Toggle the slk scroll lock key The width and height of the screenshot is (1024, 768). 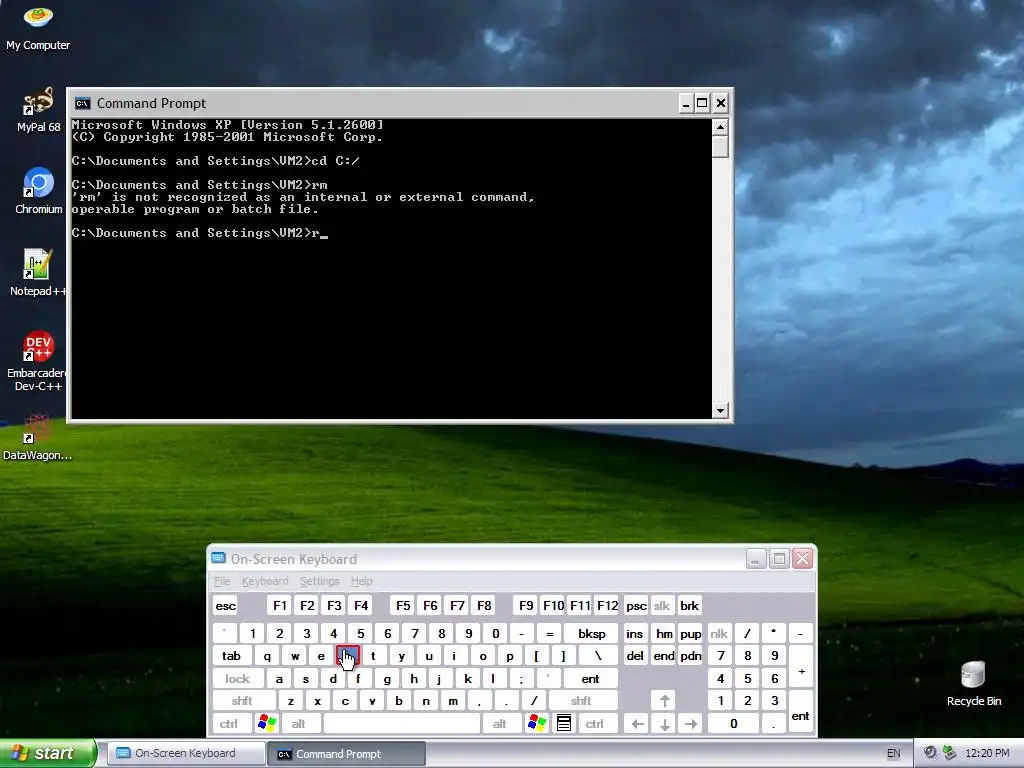pos(662,605)
